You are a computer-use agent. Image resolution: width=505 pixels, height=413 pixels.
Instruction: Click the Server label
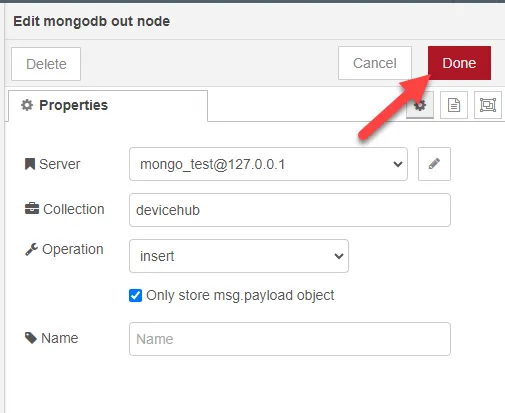[x=53, y=164]
